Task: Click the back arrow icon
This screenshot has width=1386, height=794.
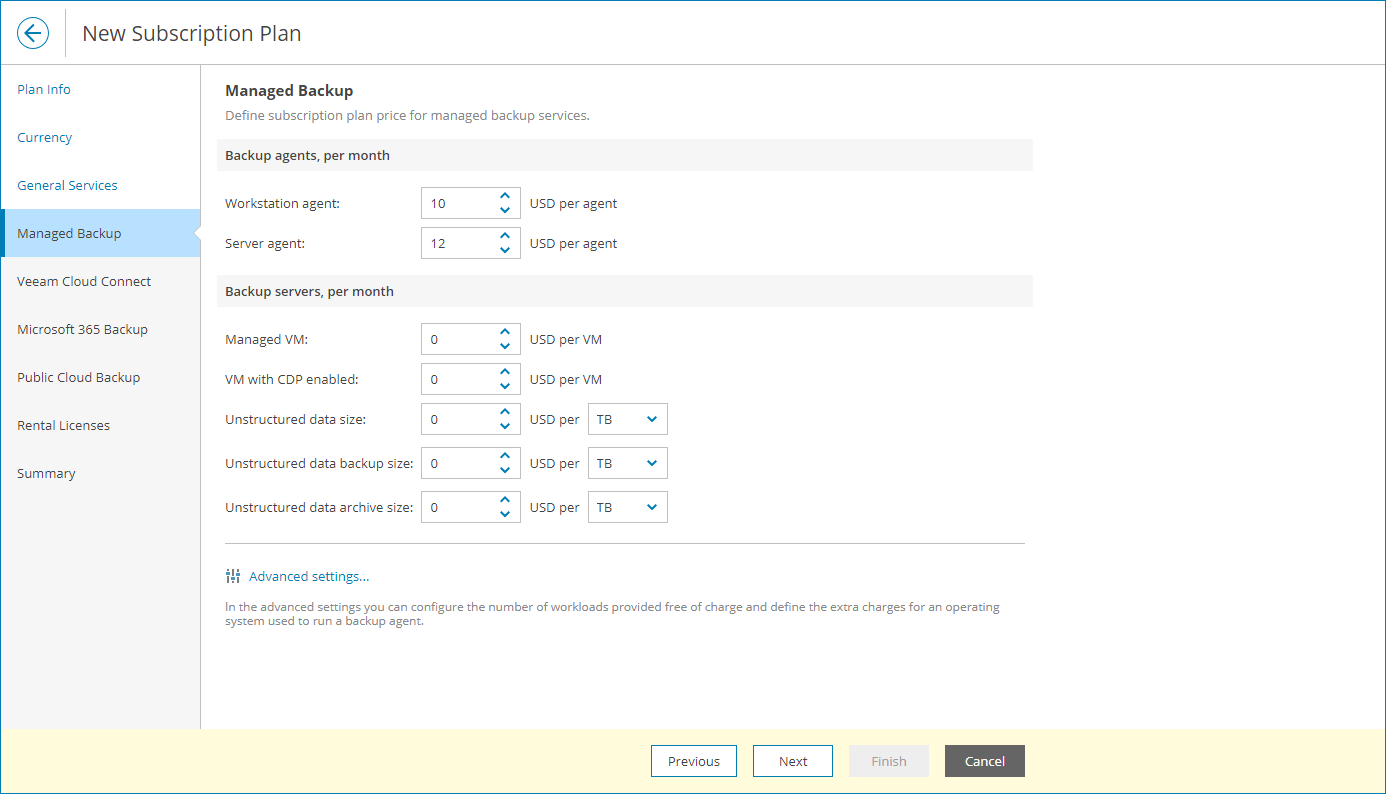Action: (x=33, y=32)
